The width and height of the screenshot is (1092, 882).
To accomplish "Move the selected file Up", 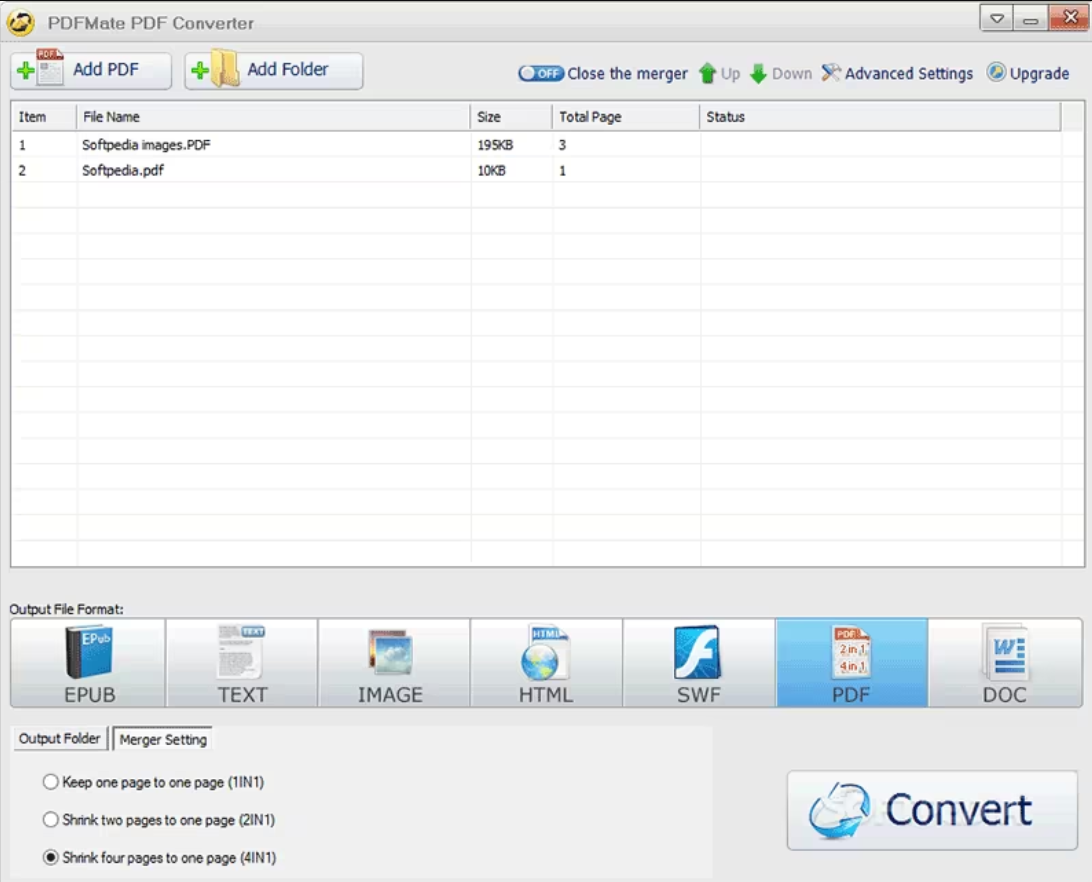I will 719,73.
